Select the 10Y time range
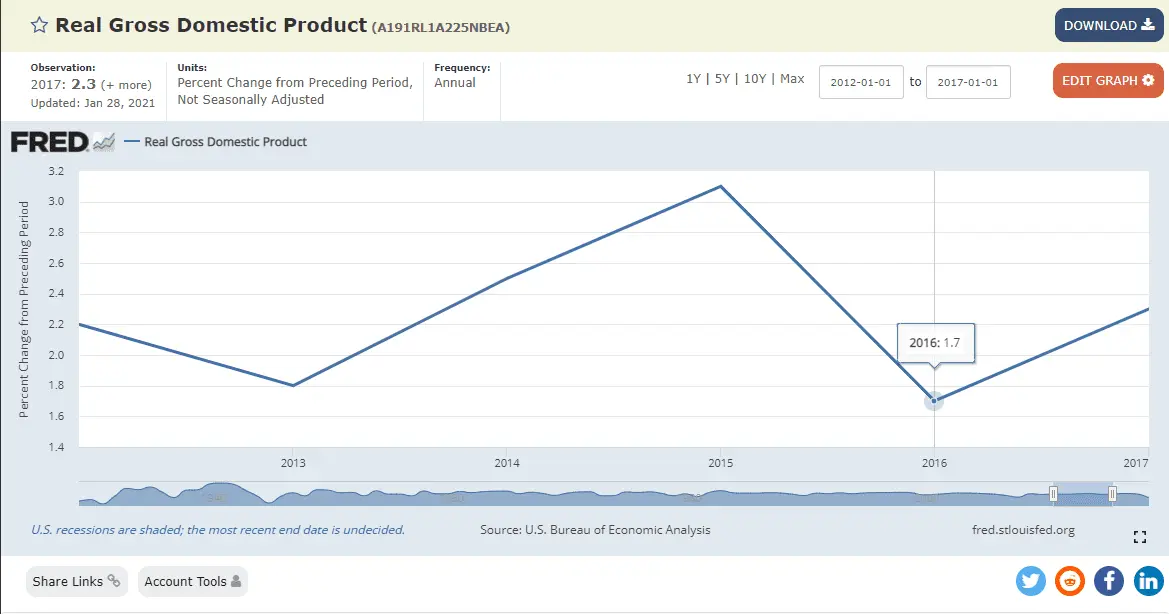 click(757, 79)
